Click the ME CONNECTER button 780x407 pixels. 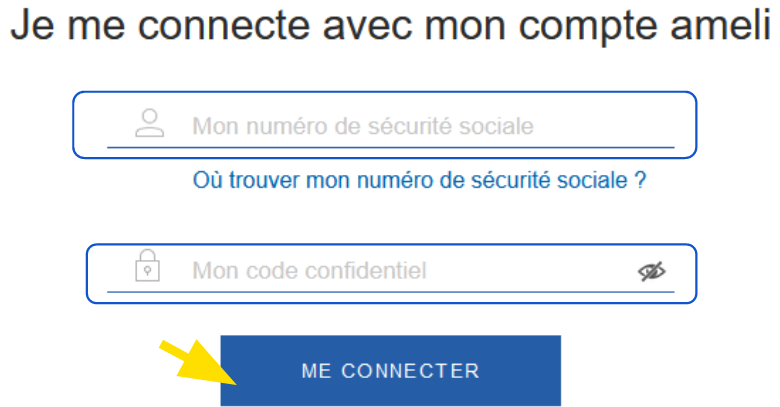click(390, 371)
